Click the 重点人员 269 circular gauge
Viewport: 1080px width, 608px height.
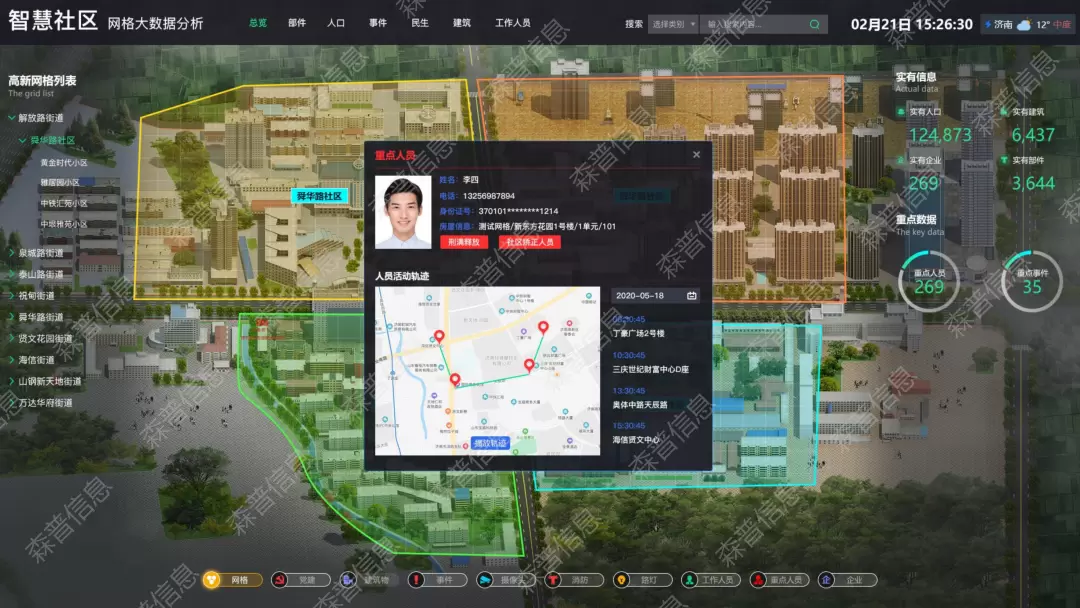point(928,282)
